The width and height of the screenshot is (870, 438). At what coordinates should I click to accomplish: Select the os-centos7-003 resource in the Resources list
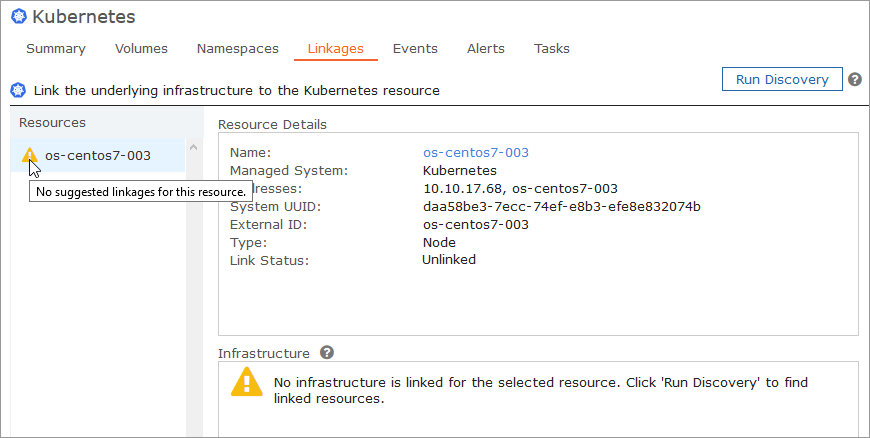98,156
